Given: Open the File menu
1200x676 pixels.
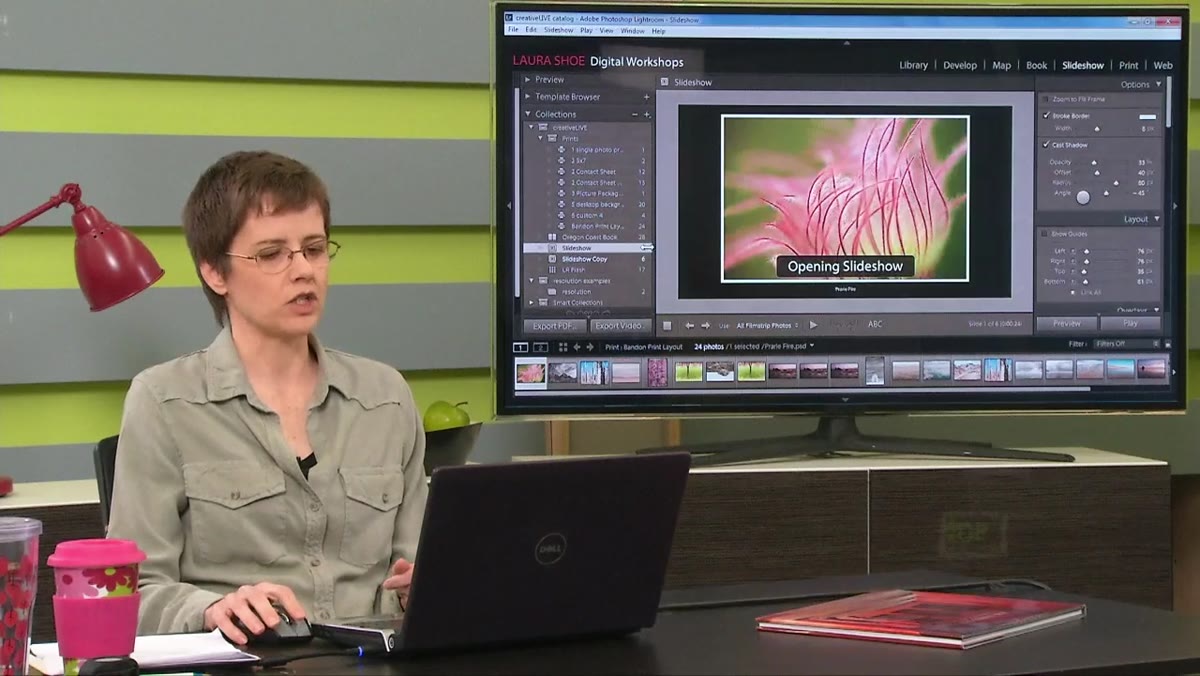Looking at the screenshot, I should click(513, 31).
